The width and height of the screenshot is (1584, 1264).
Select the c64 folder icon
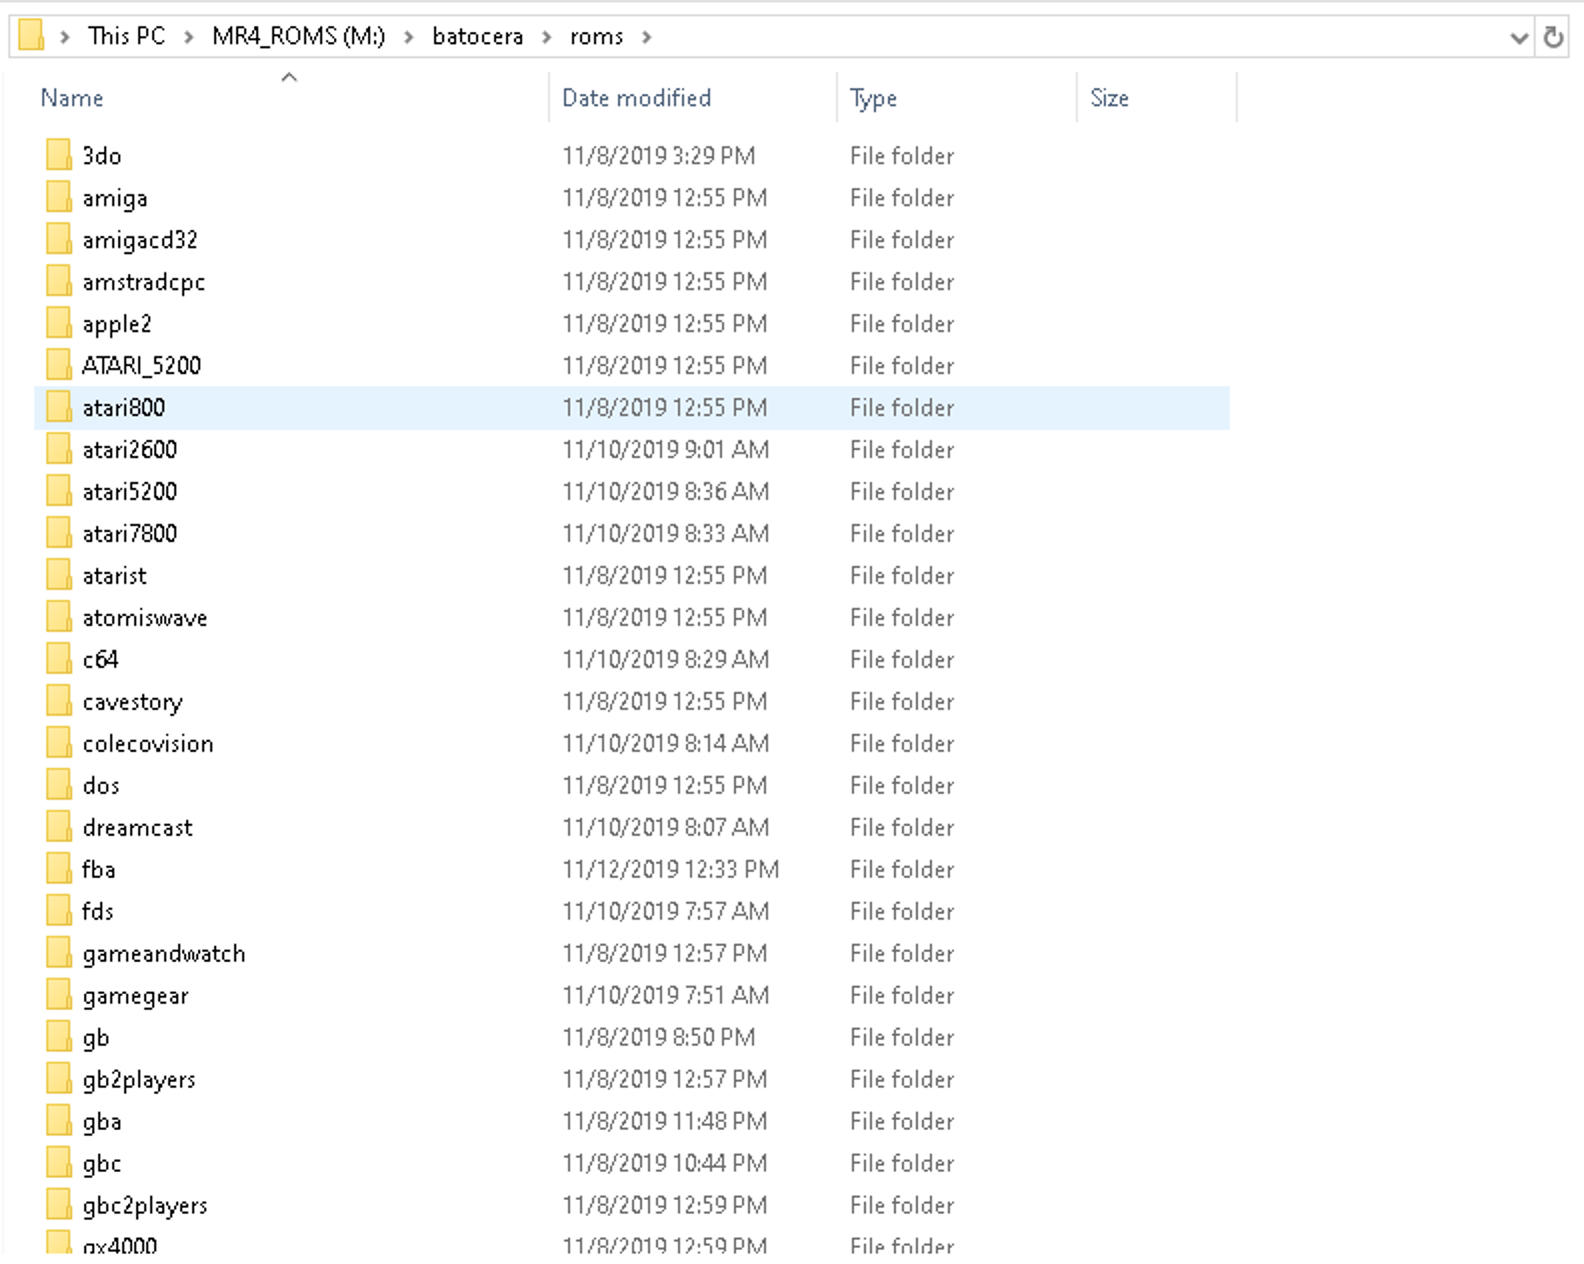(59, 660)
